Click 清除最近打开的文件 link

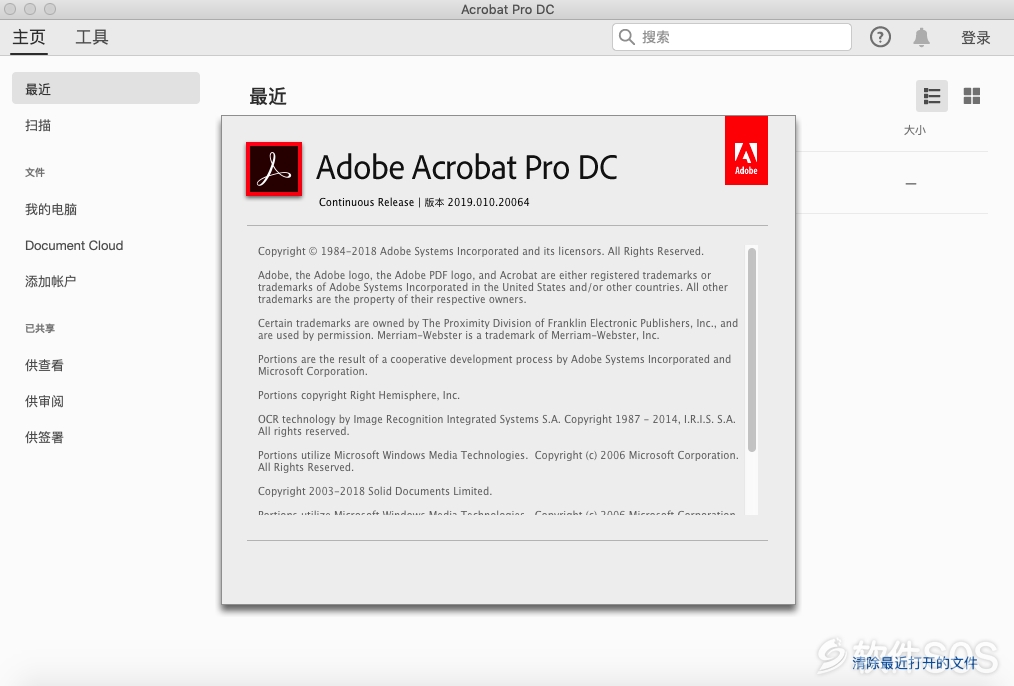pyautogui.click(x=914, y=663)
